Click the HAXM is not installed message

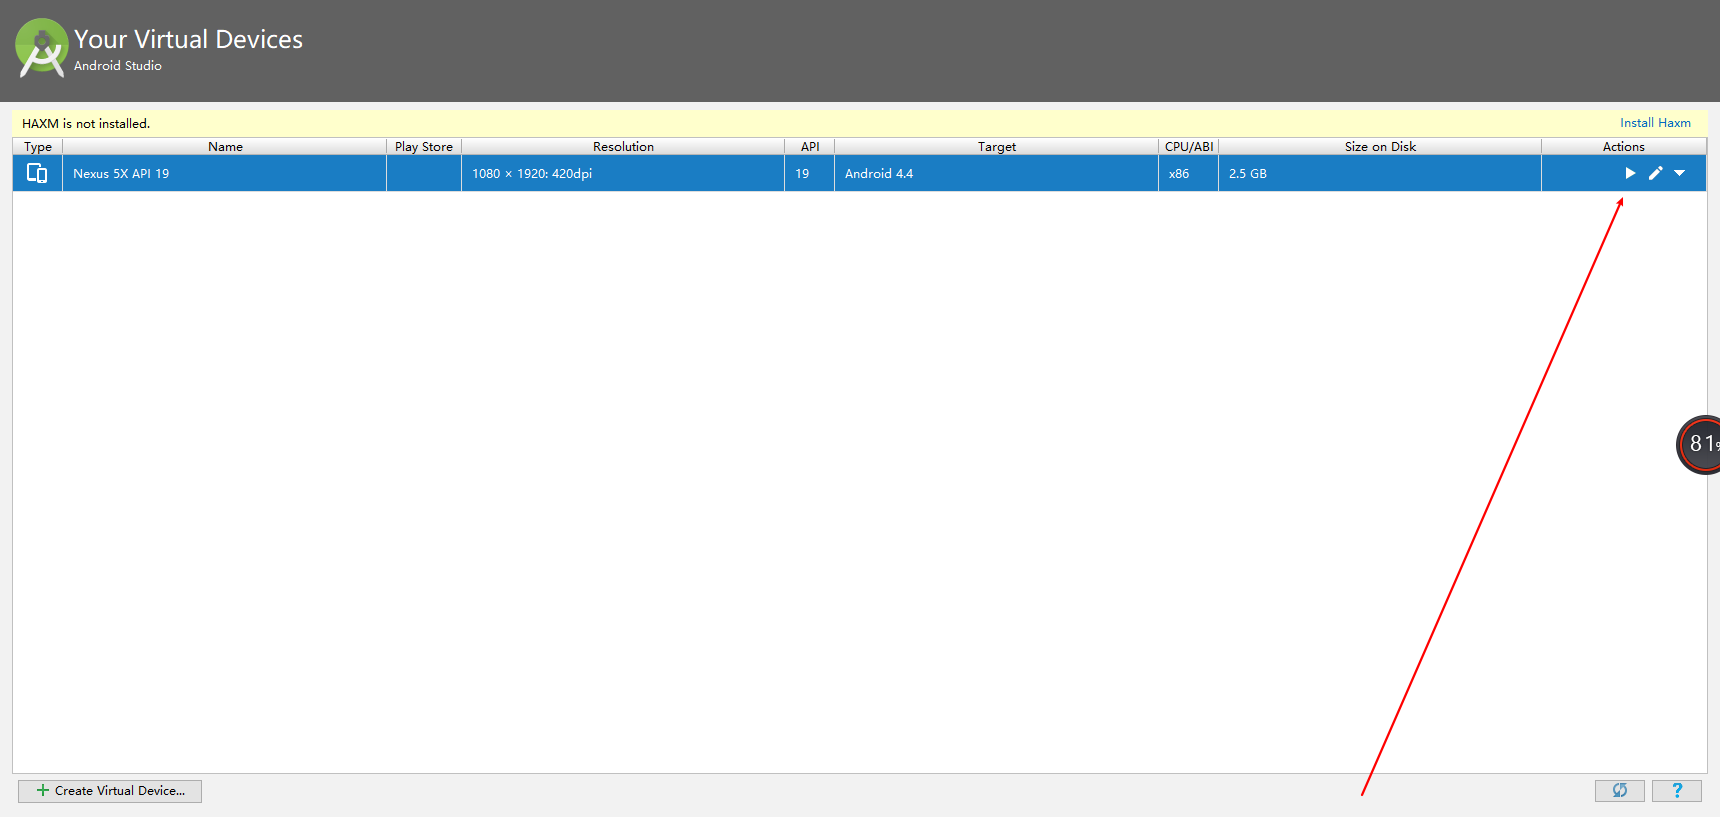coord(86,123)
